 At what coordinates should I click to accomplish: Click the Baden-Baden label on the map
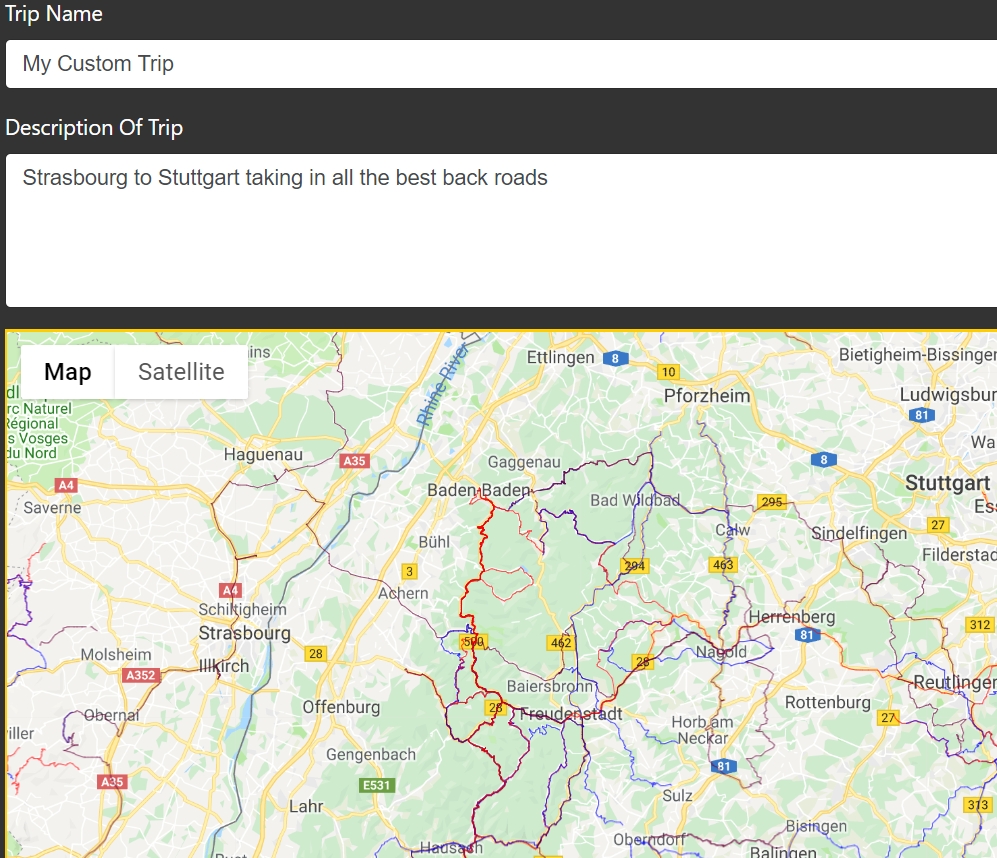point(478,490)
